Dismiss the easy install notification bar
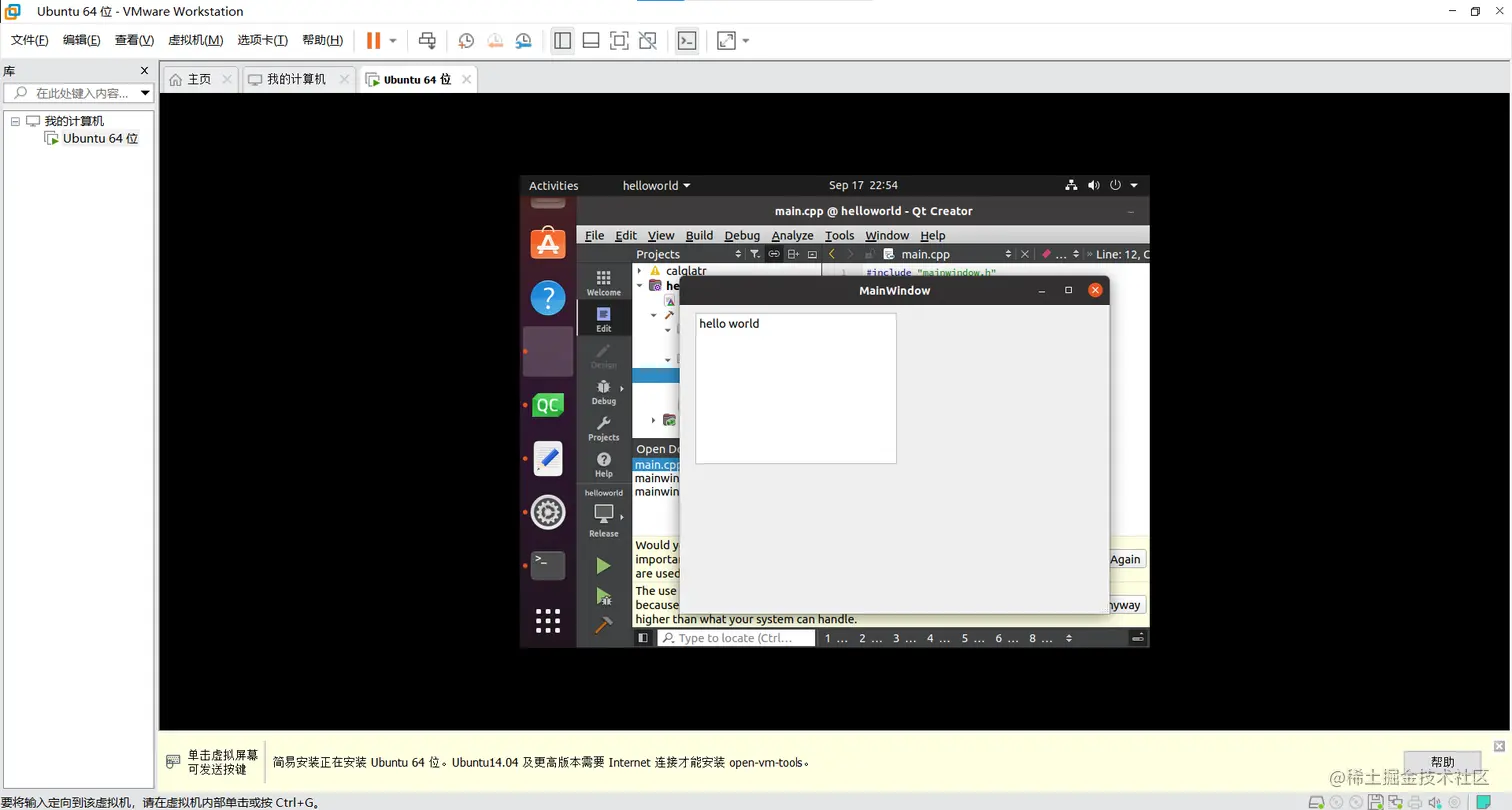The width and height of the screenshot is (1512, 810). pos(1499,746)
